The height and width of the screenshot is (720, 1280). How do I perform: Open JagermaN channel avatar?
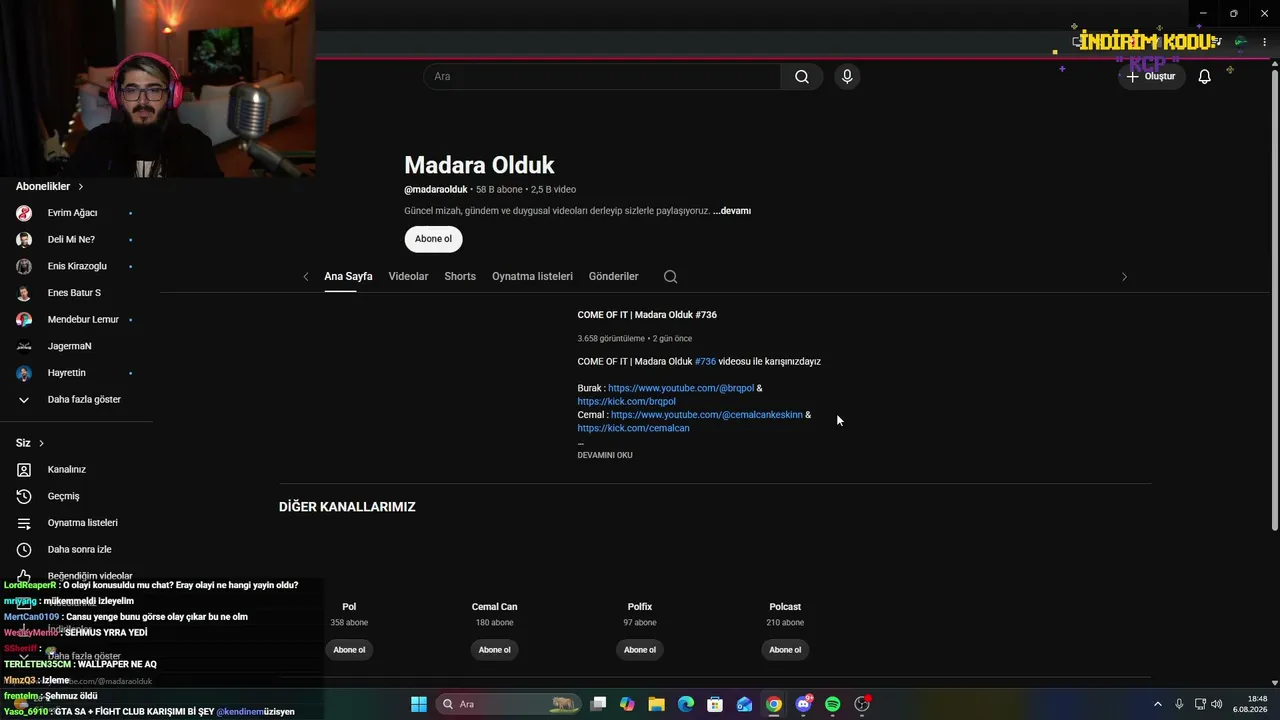24,346
